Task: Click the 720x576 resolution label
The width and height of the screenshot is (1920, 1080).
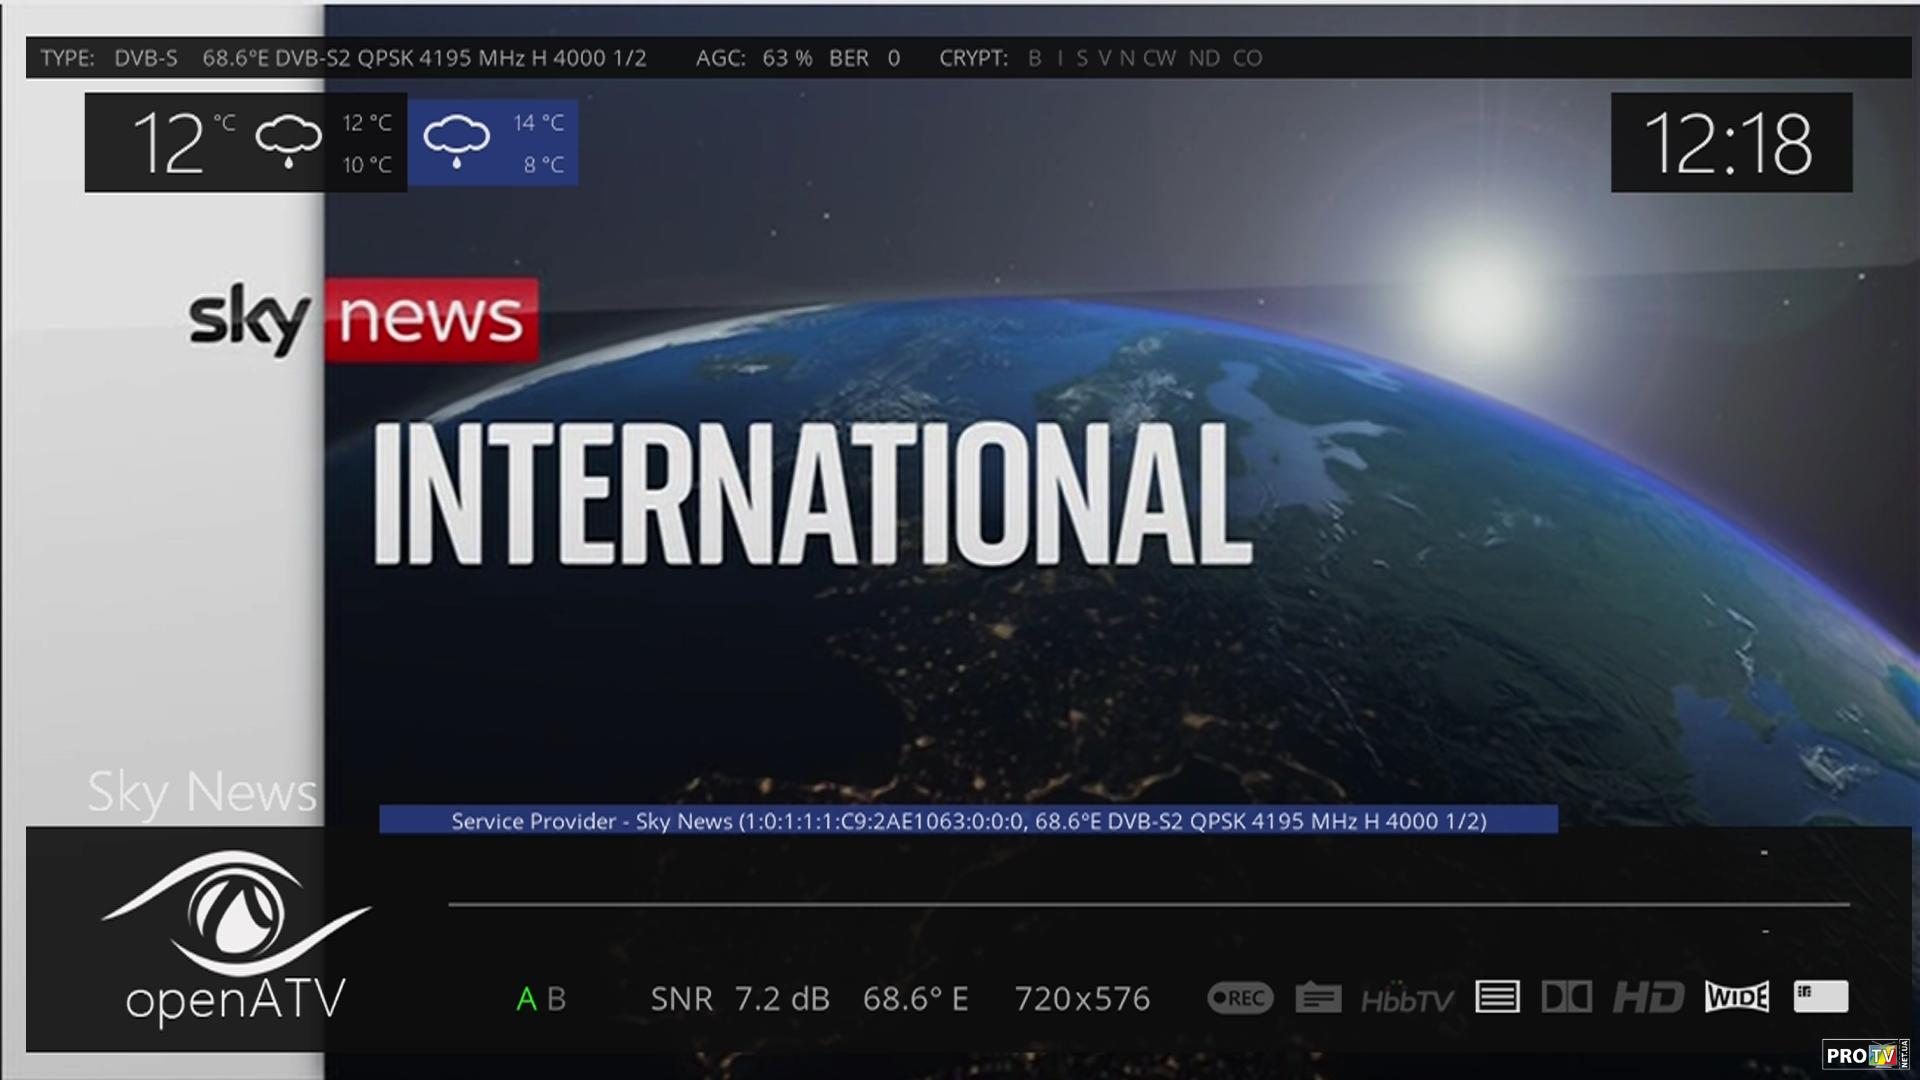Action: 1082,999
